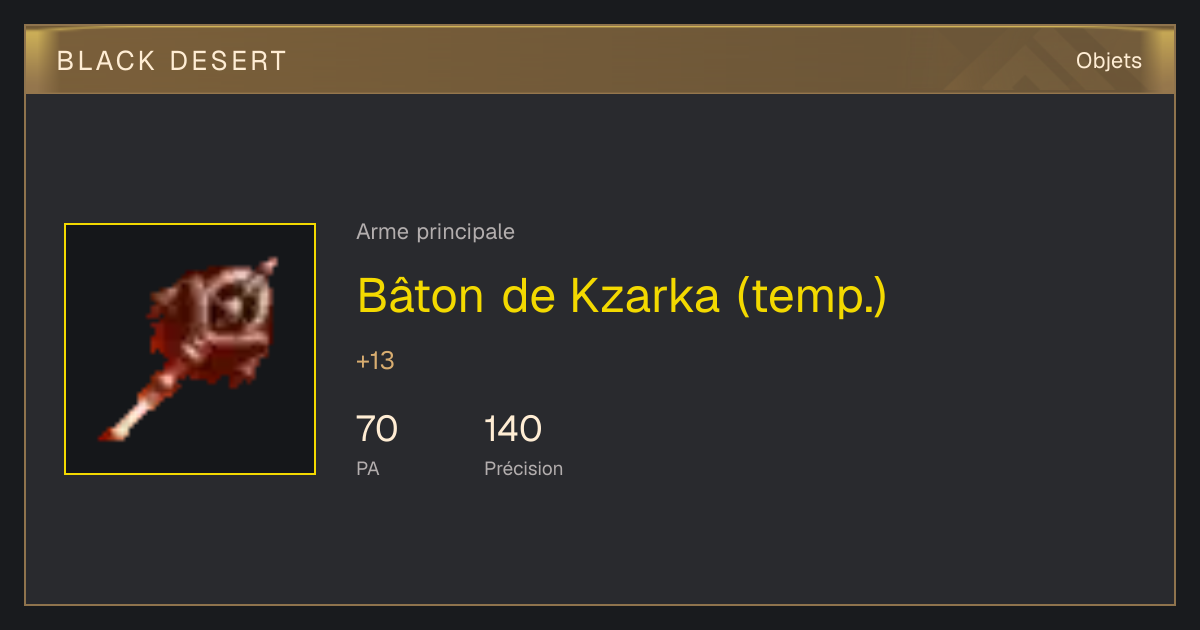The image size is (1200, 630).
Task: Click the PA stat label
Action: click(367, 468)
